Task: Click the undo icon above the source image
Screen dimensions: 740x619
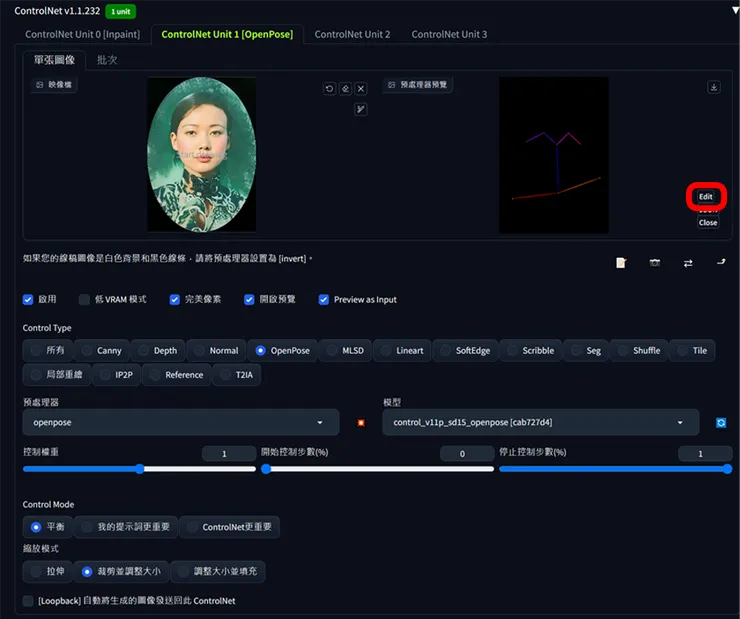Action: (329, 89)
